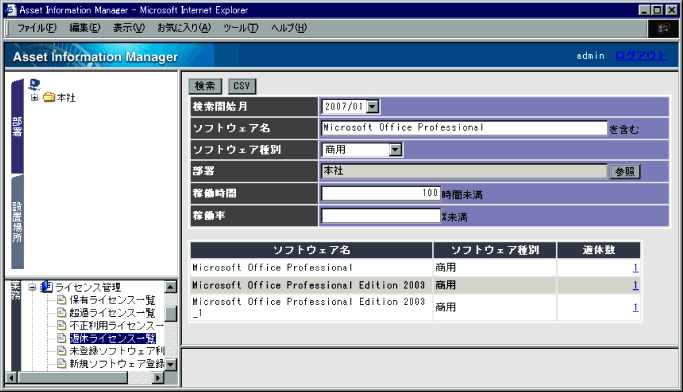Click 遊休数 link for Edition 2003 row

[x=636, y=285]
